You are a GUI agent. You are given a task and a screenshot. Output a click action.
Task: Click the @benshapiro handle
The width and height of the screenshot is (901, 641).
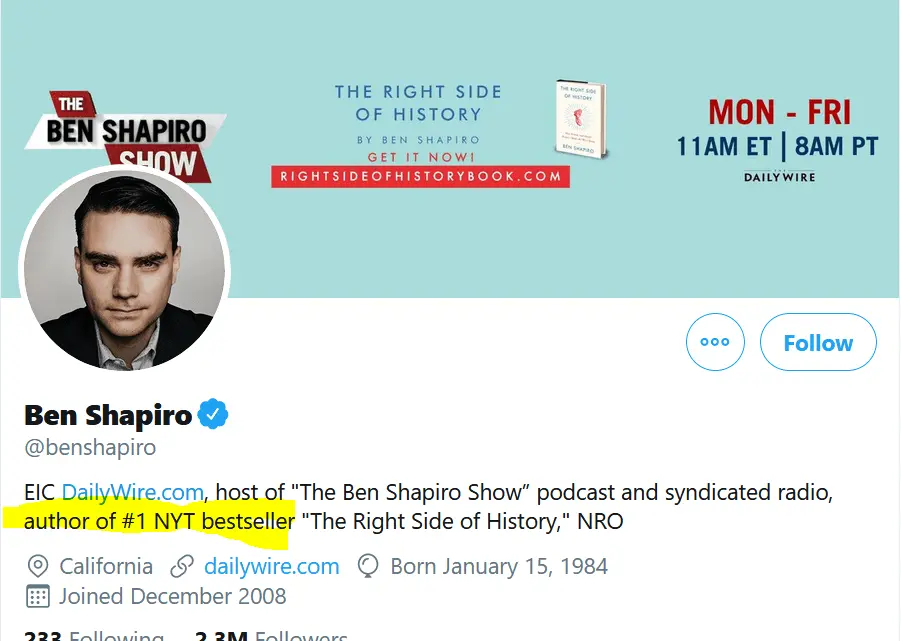90,447
